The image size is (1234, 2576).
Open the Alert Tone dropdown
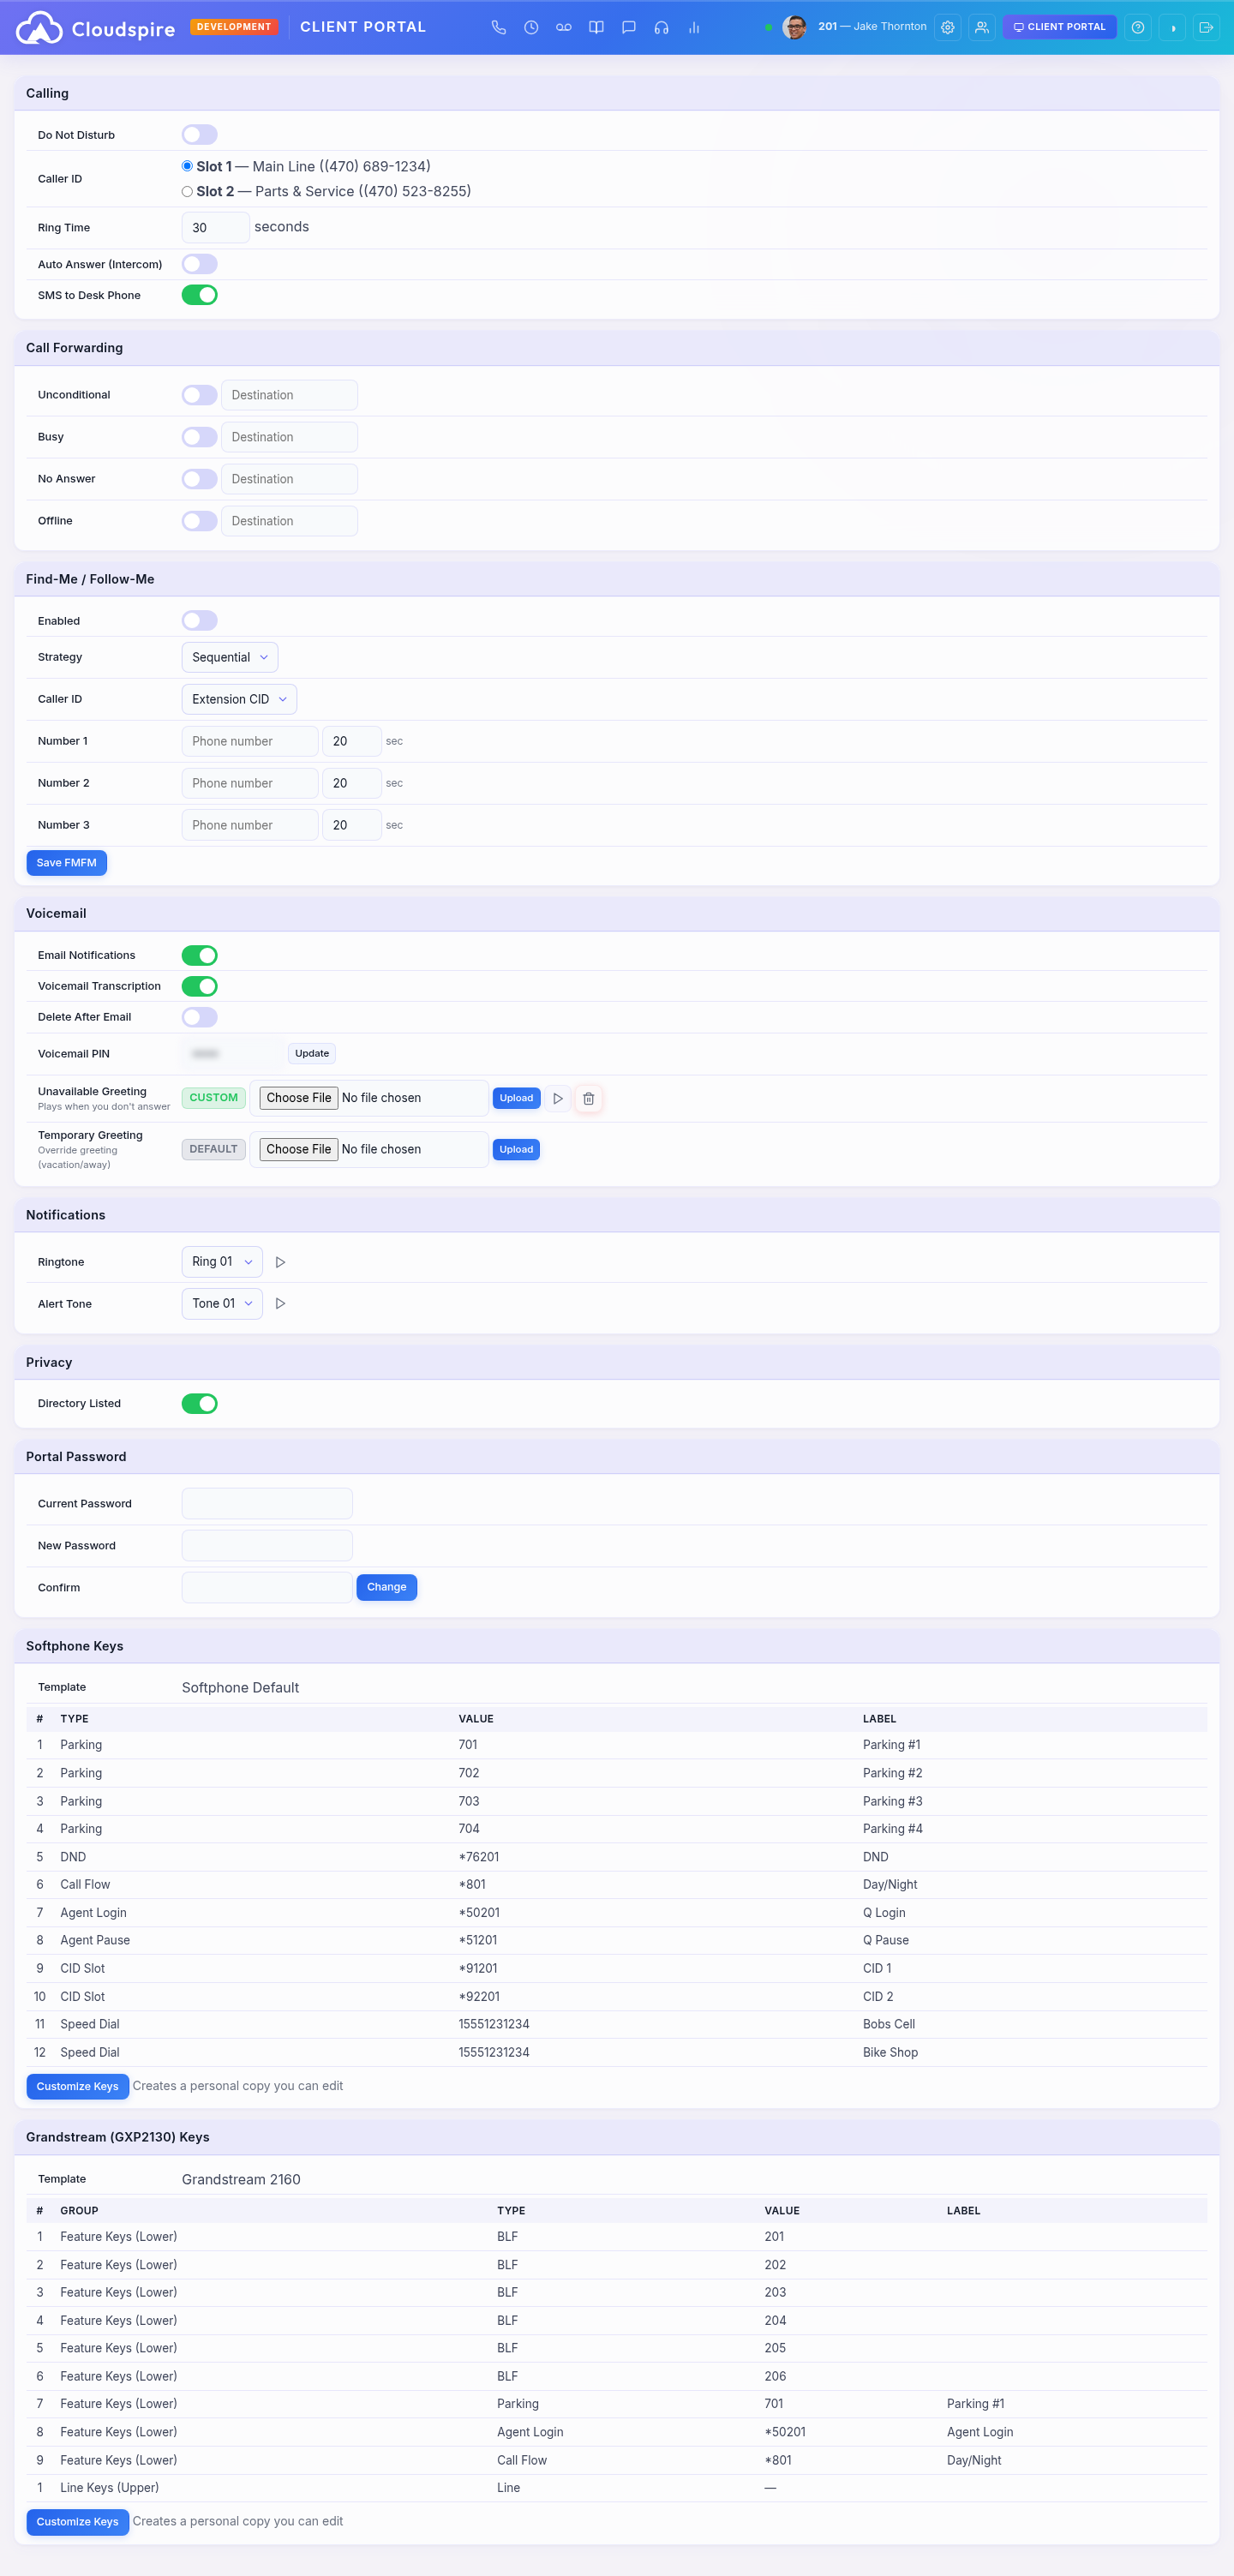coord(221,1303)
